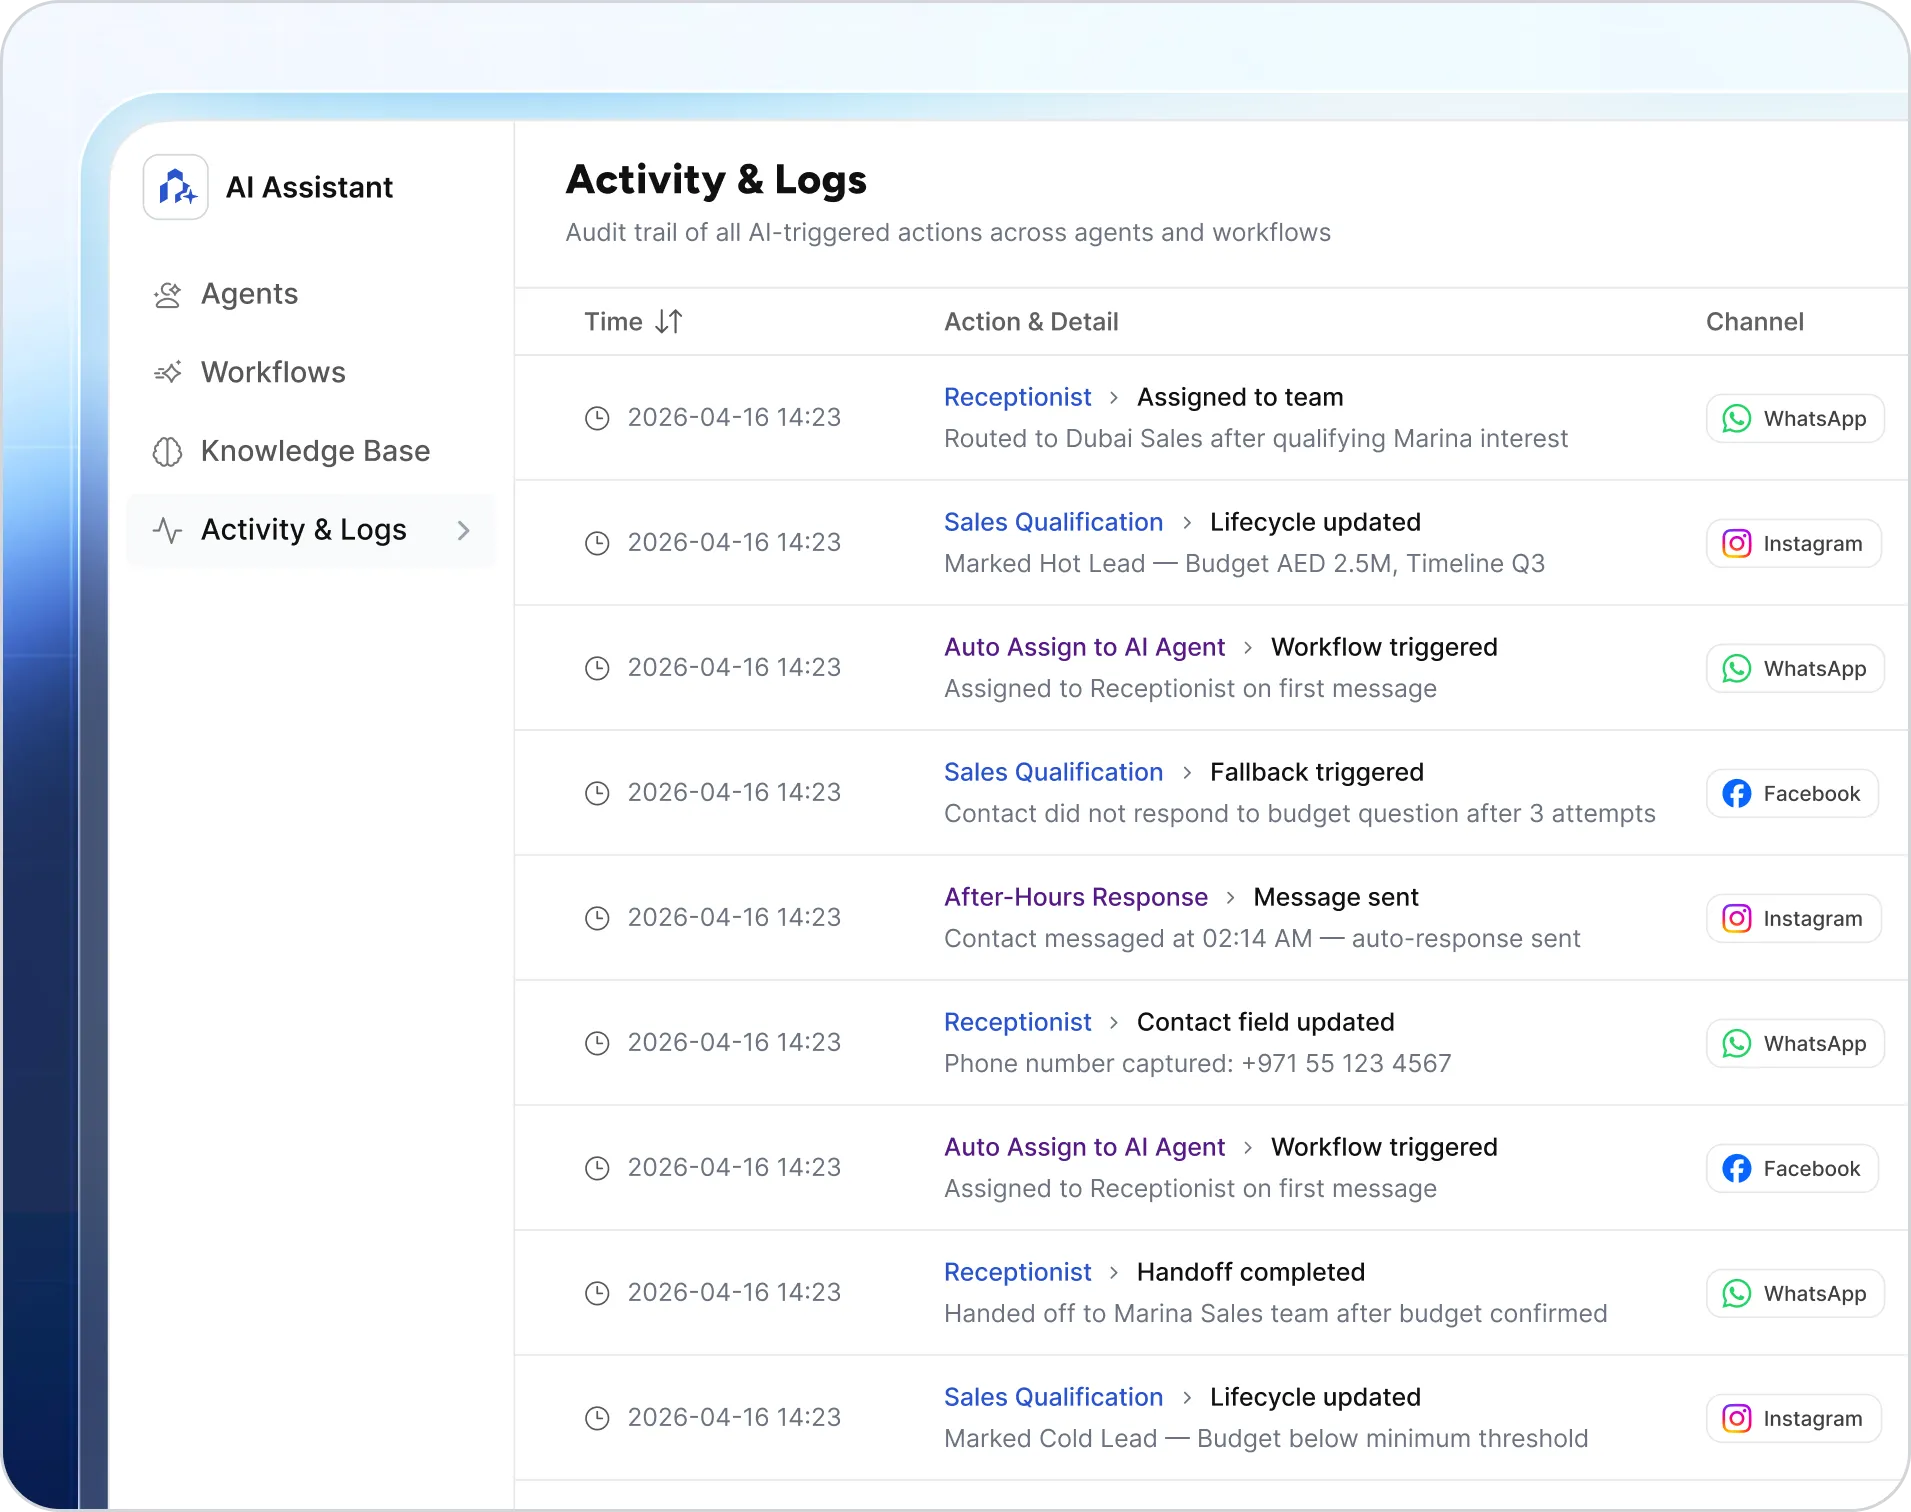This screenshot has height=1512, width=1911.
Task: Open Sales Qualification link in Hot Lead row
Action: [x=1053, y=522]
